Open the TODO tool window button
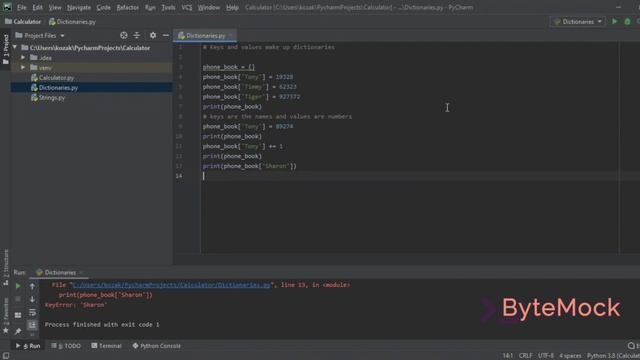 pyautogui.click(x=66, y=346)
